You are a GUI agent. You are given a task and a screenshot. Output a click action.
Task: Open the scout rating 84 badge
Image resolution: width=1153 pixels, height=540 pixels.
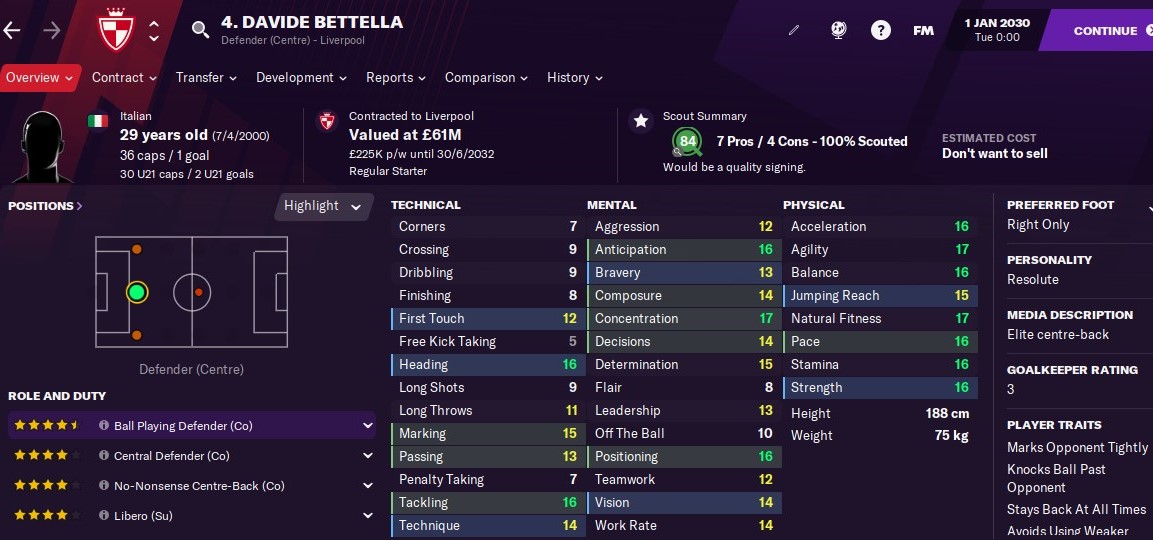click(688, 141)
